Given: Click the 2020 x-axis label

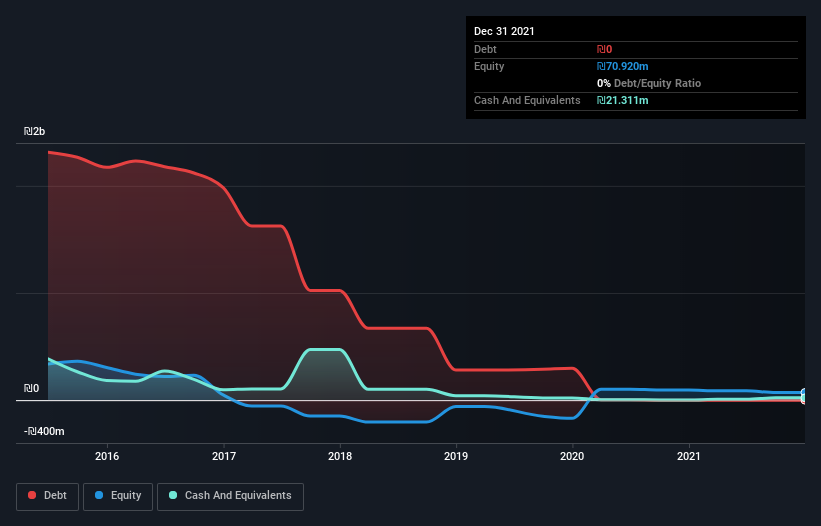Looking at the screenshot, I should coord(572,456).
